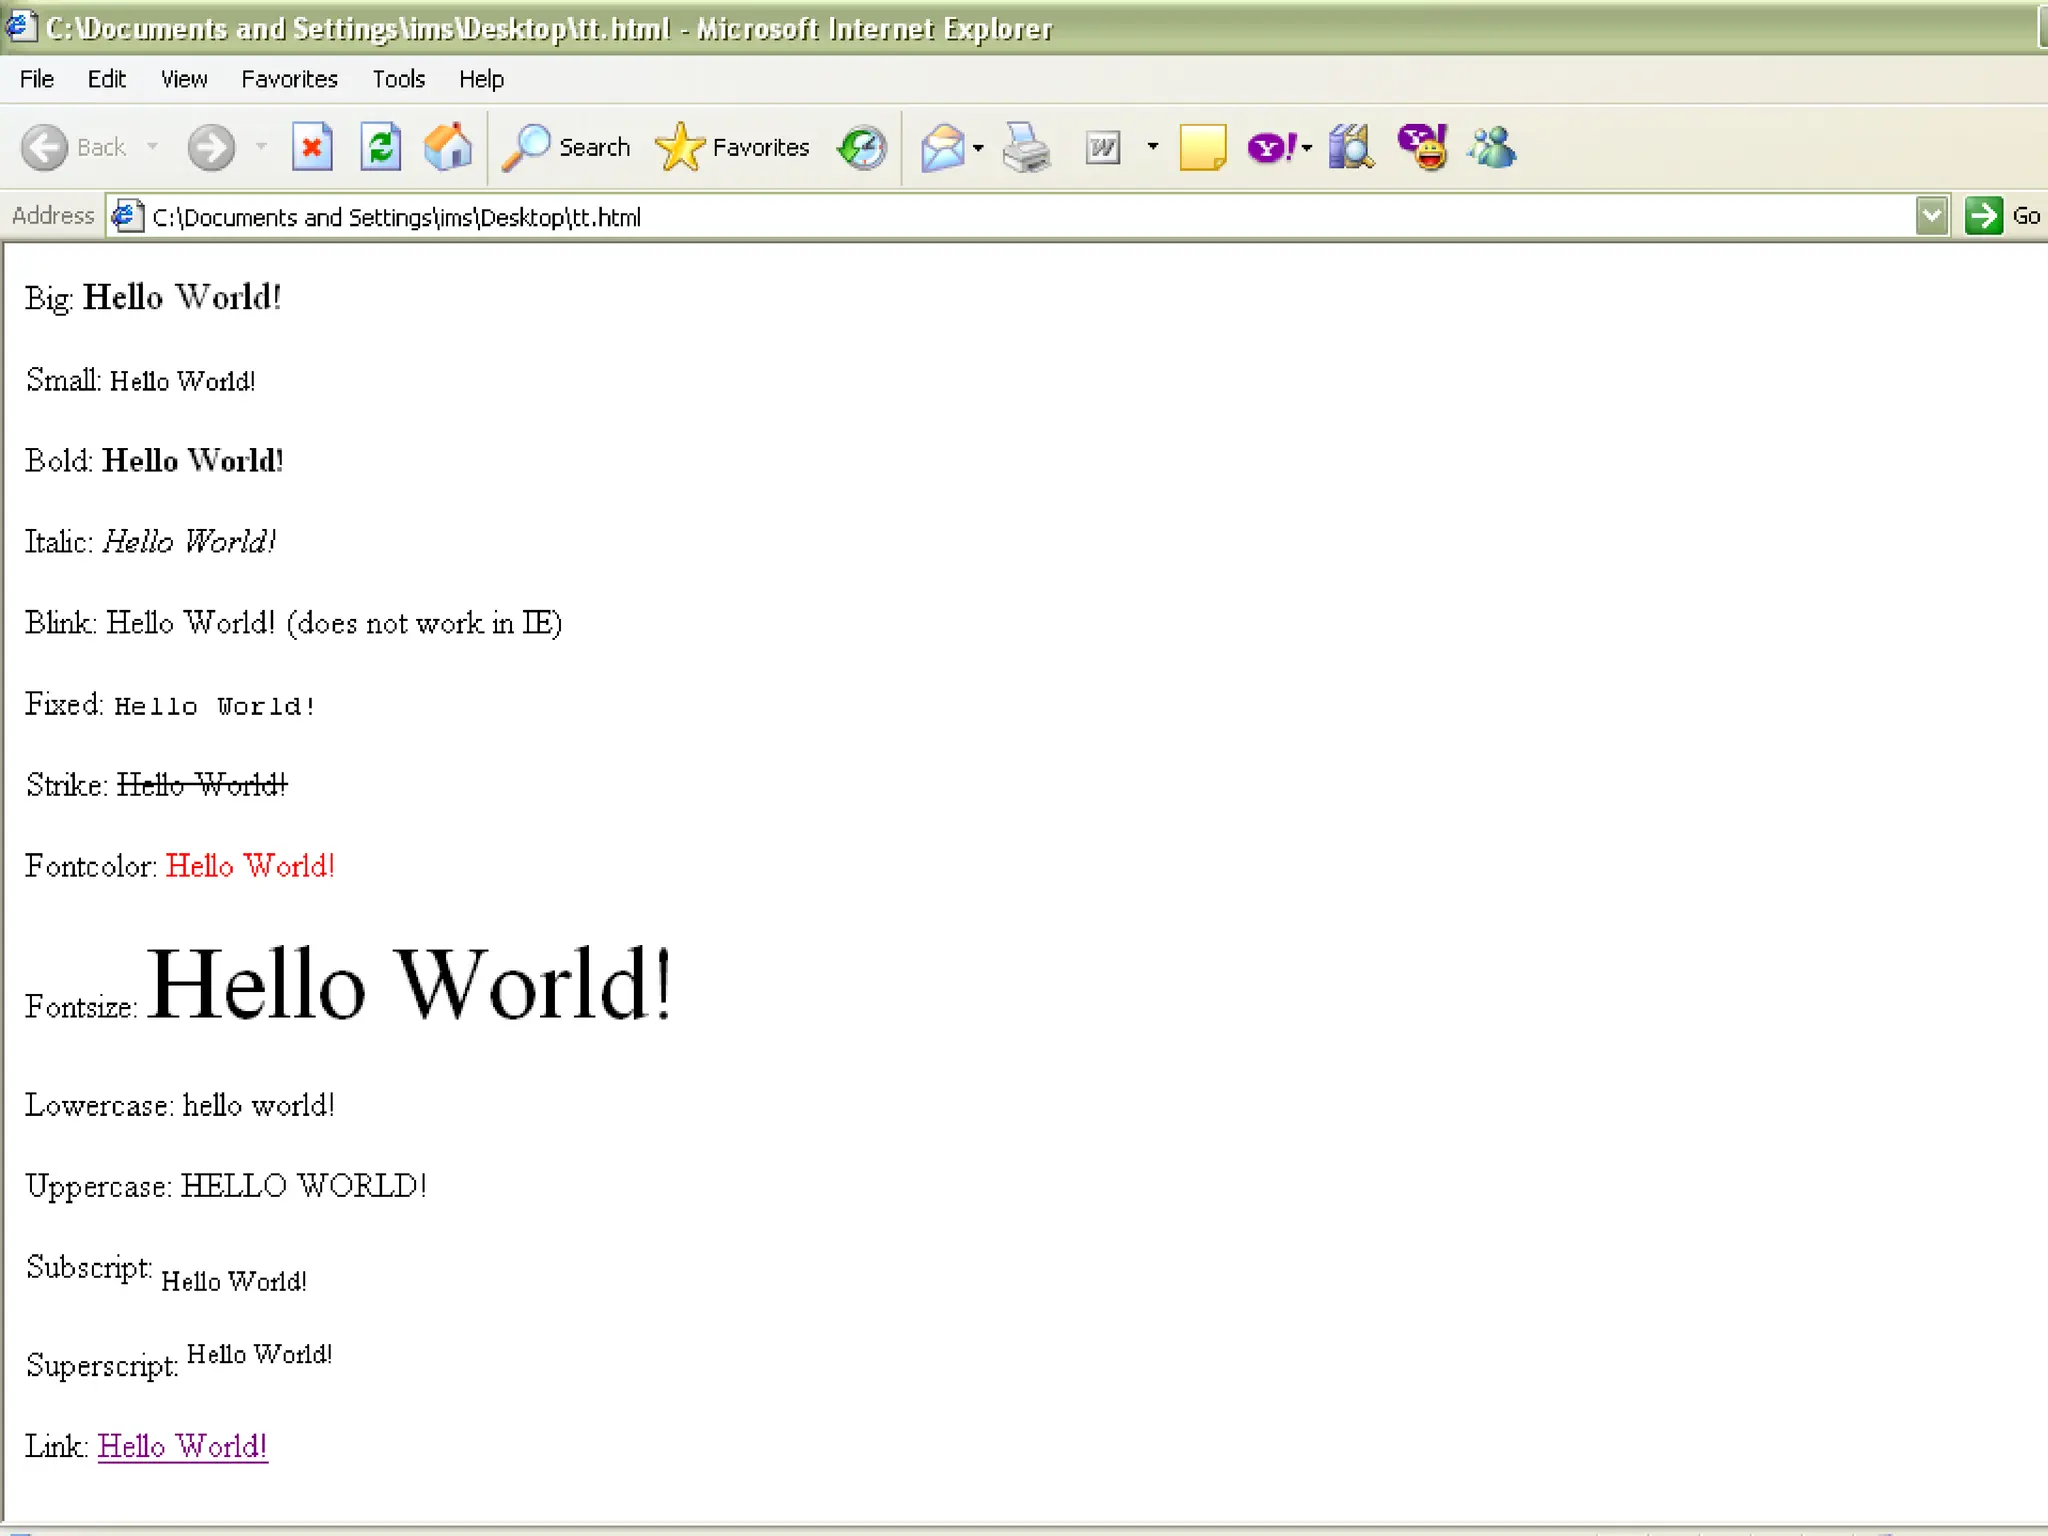Viewport: 2048px width, 1536px height.
Task: Go to the Home page
Action: (447, 148)
